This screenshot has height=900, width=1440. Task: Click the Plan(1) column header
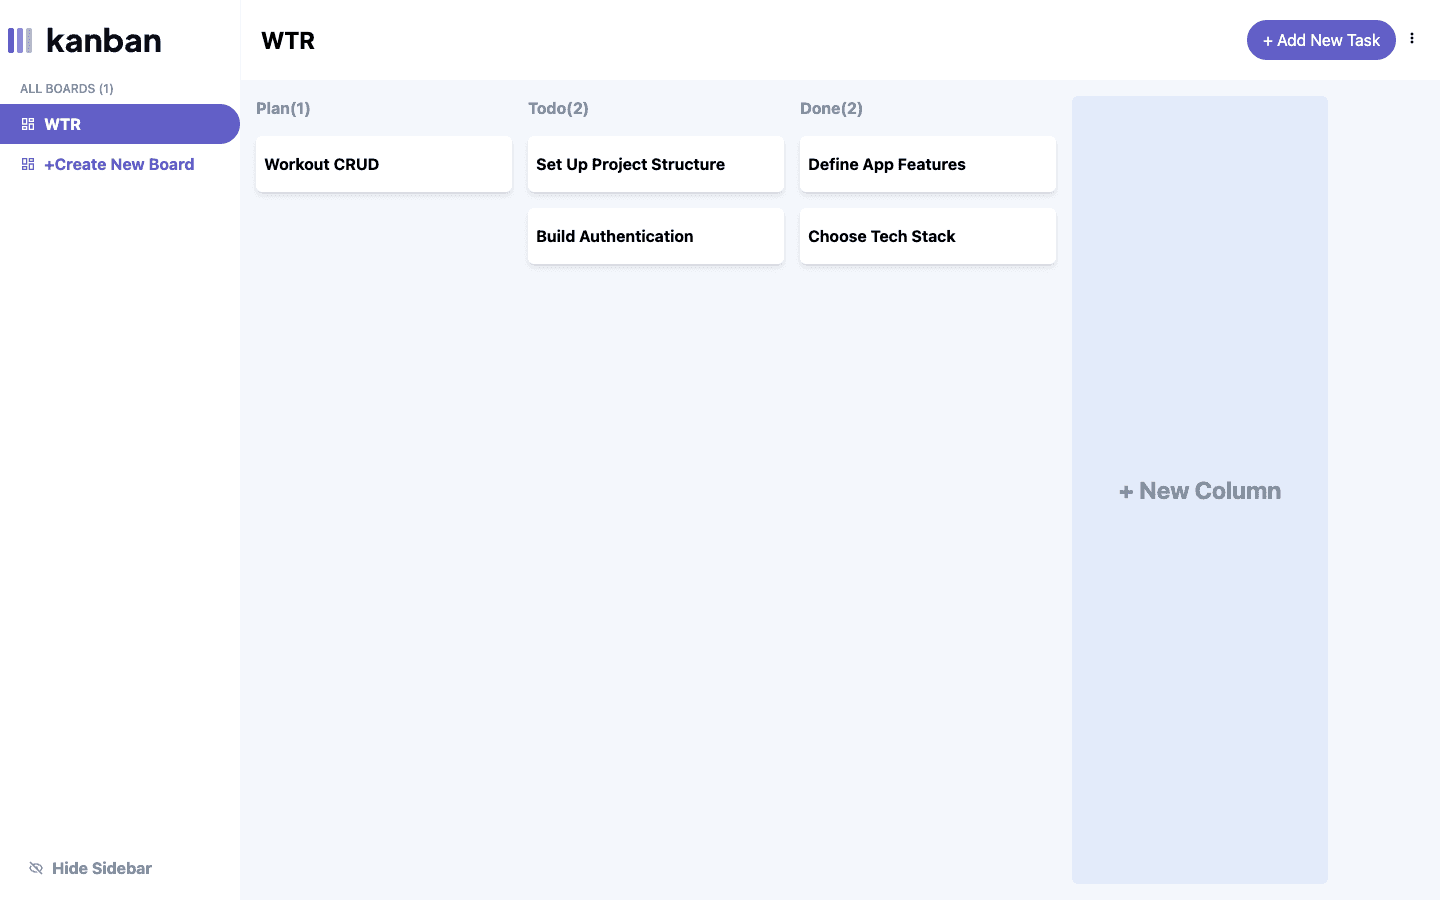pos(283,108)
